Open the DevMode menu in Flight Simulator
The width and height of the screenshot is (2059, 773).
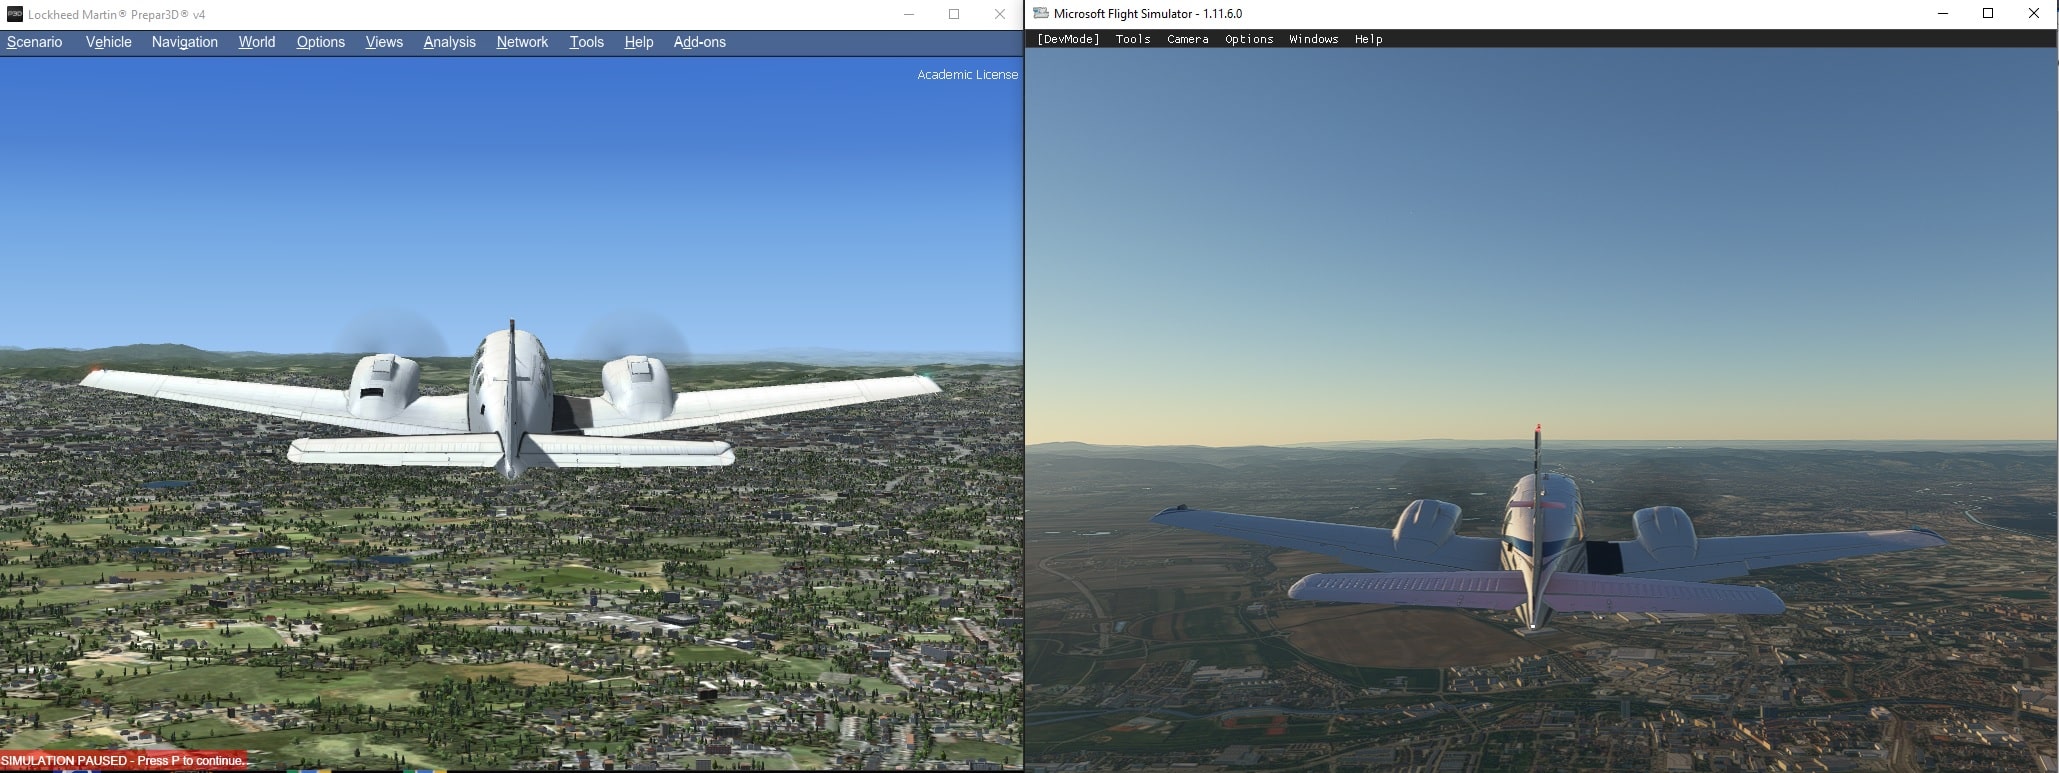click(1067, 39)
